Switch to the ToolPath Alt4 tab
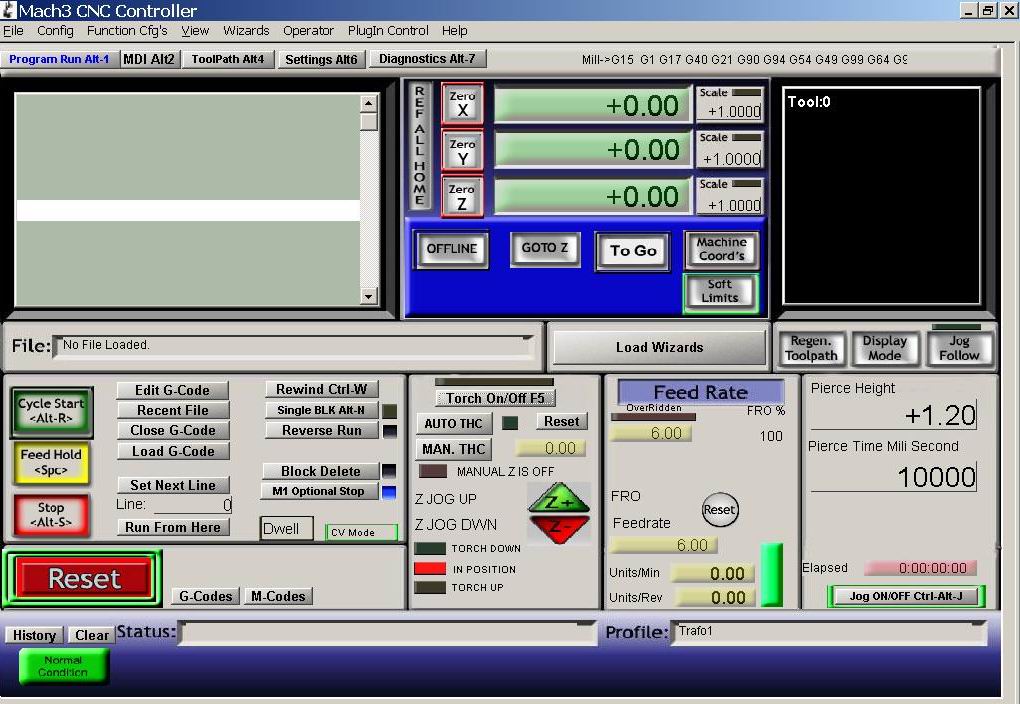 pos(228,59)
